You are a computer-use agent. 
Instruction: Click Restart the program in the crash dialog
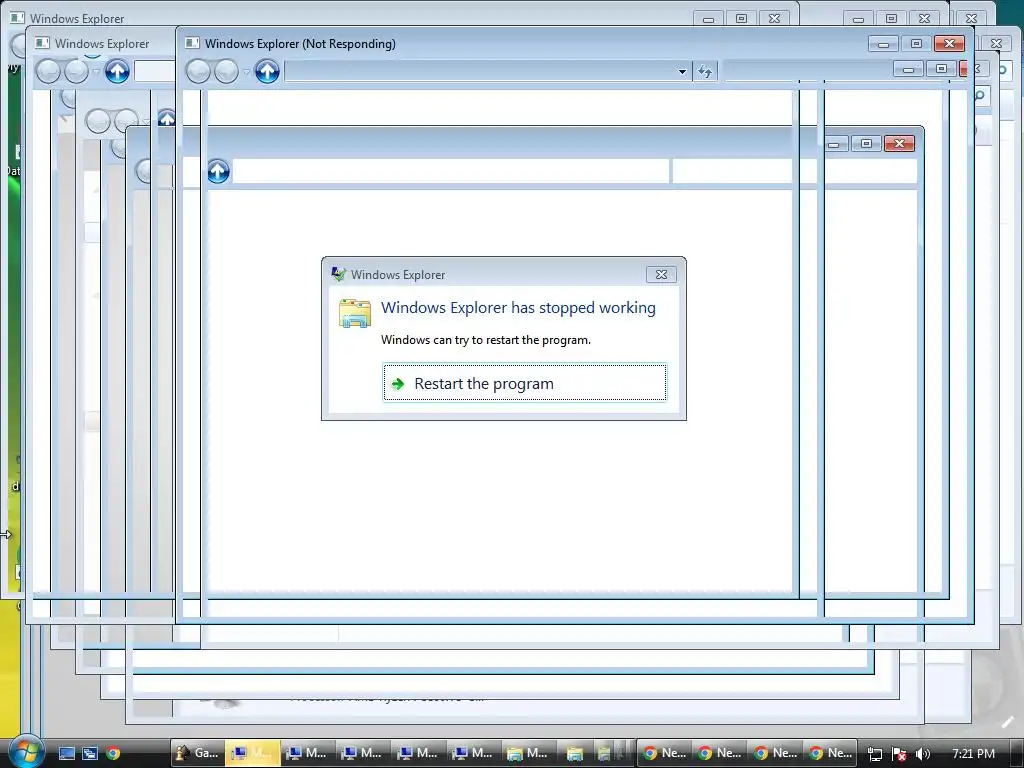pos(524,383)
